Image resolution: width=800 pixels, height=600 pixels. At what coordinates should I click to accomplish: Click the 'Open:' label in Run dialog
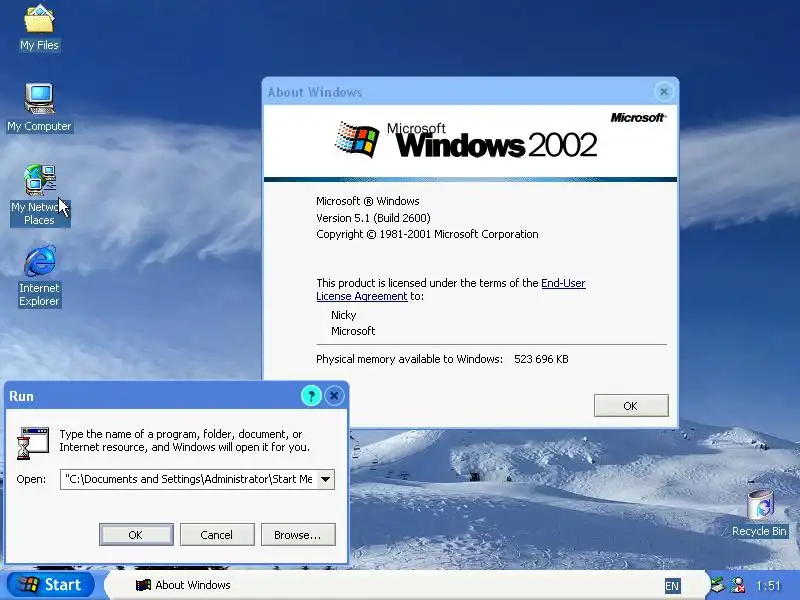pos(31,479)
